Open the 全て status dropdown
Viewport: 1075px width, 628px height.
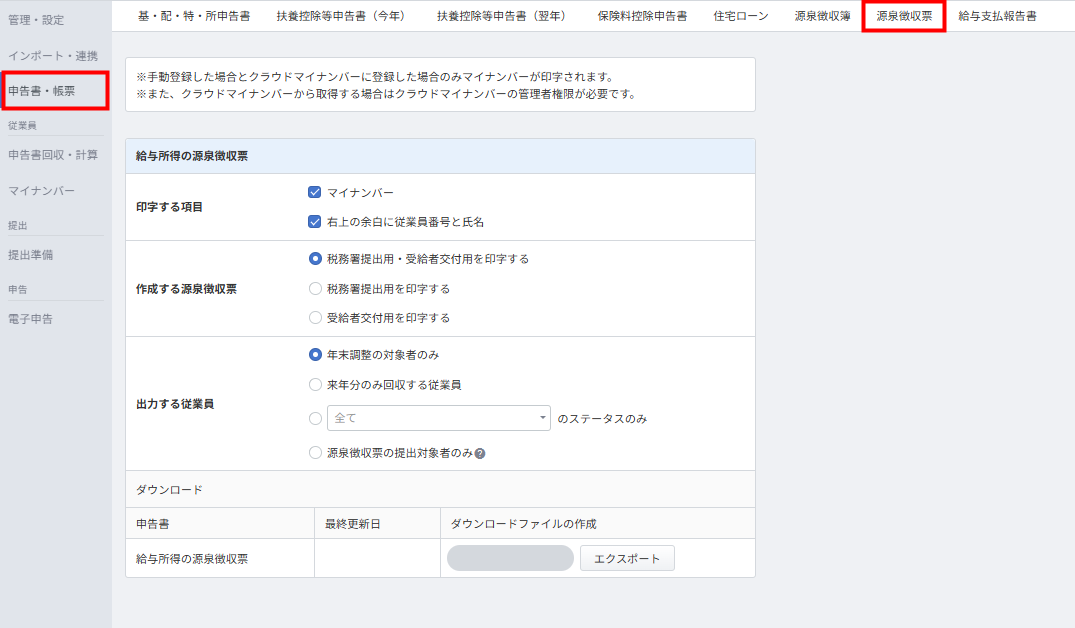tap(438, 418)
